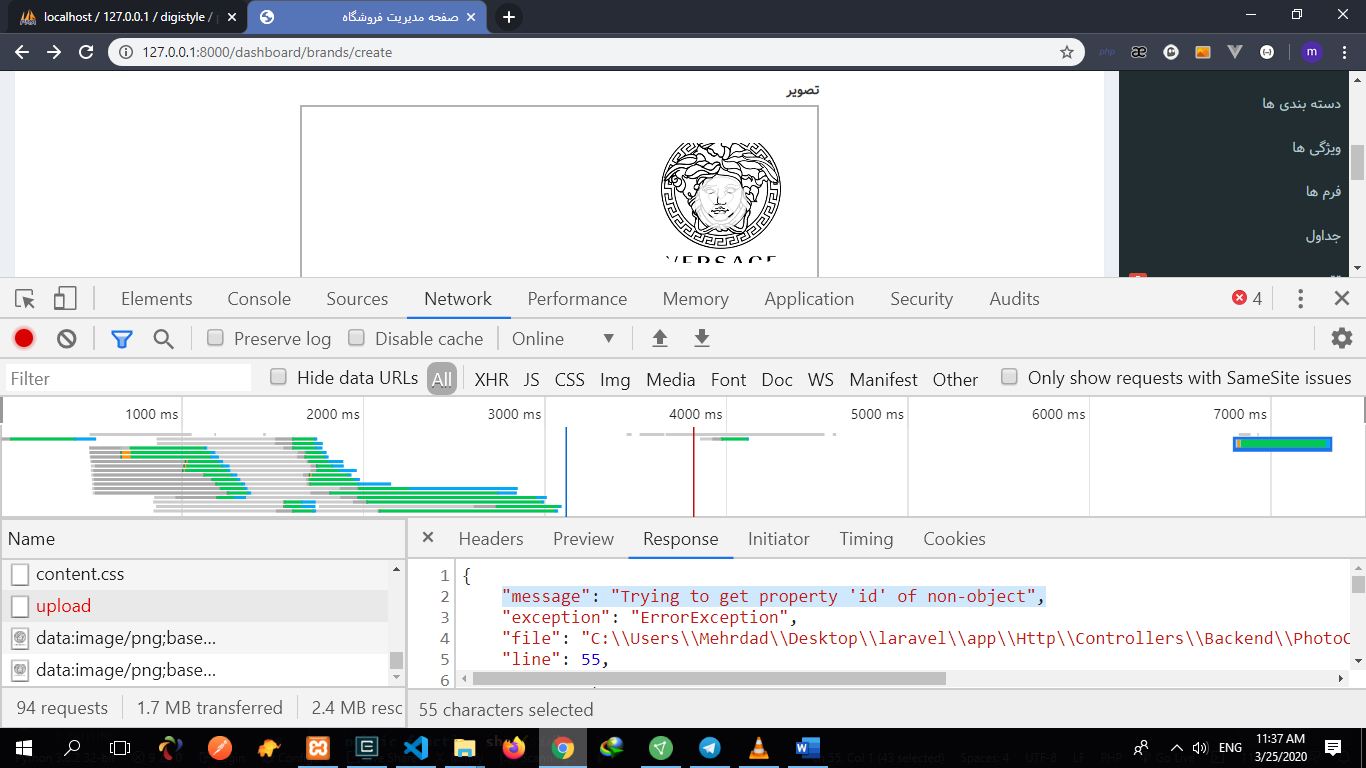This screenshot has width=1366, height=768.
Task: Open the Cookies tab of request
Action: click(954, 539)
